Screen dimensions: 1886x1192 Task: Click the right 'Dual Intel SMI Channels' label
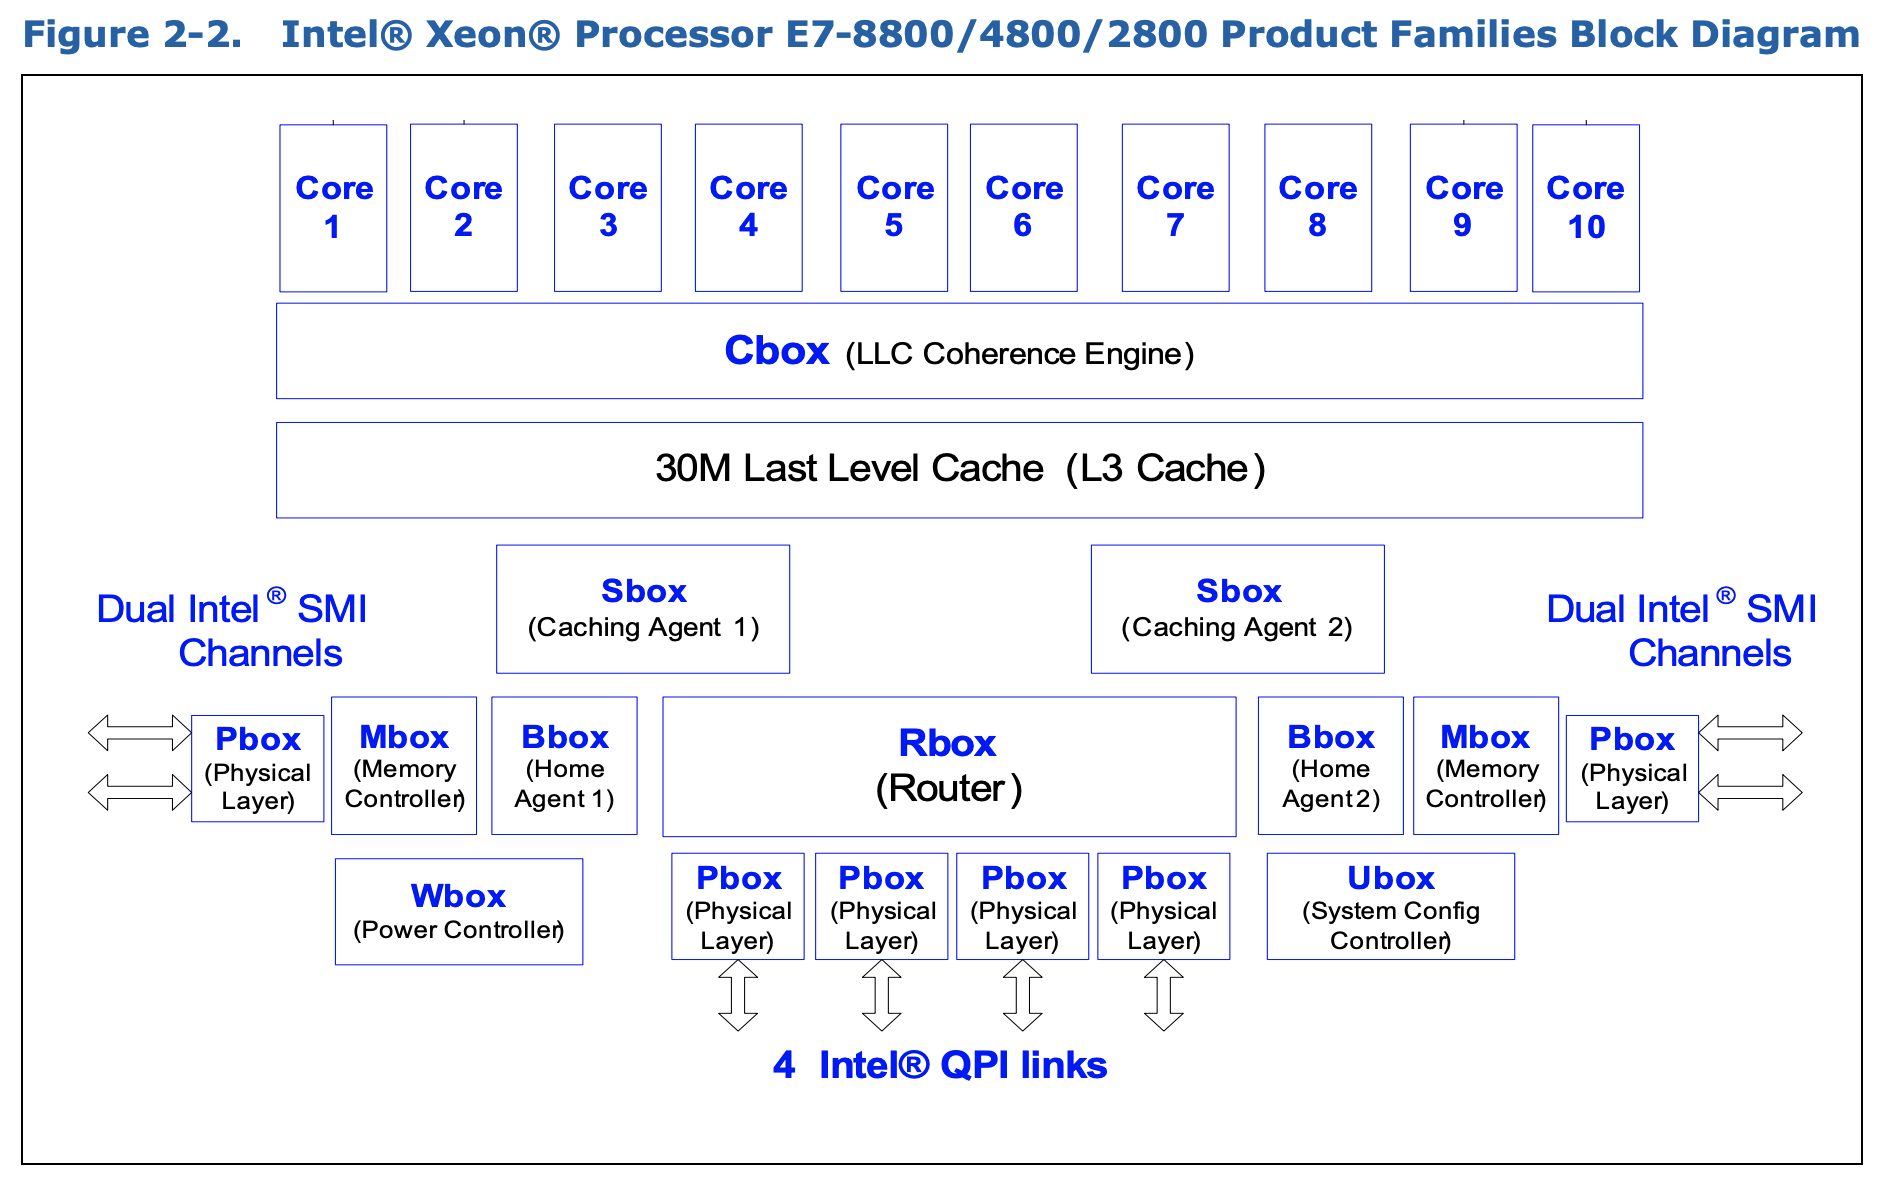tap(1682, 630)
